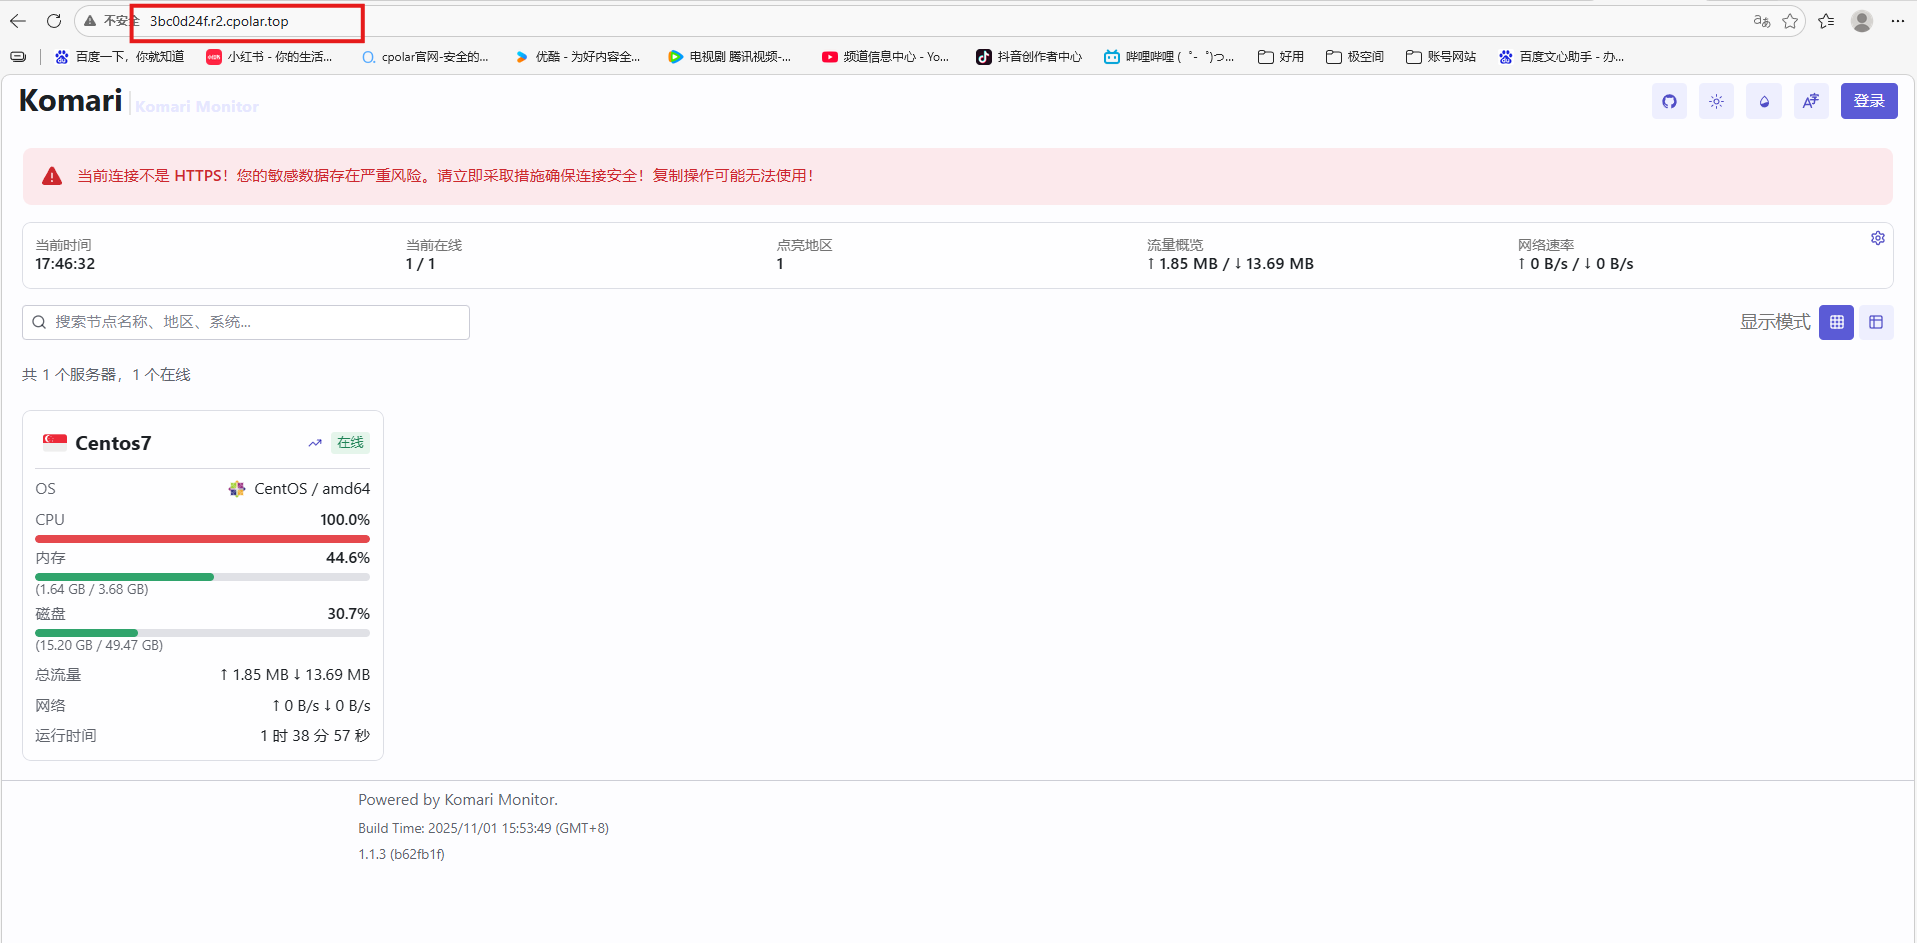Open Centos7 load trend chart icon
Viewport: 1917px width, 943px height.
click(315, 443)
